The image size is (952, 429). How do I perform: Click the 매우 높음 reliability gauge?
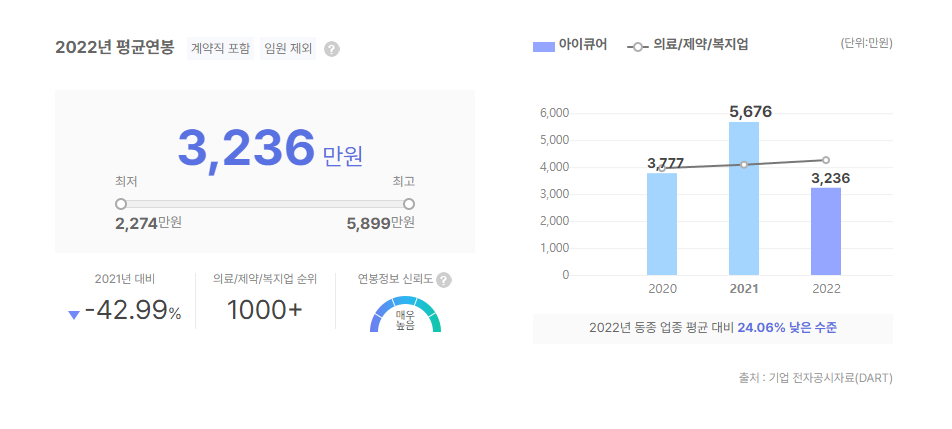tap(406, 314)
